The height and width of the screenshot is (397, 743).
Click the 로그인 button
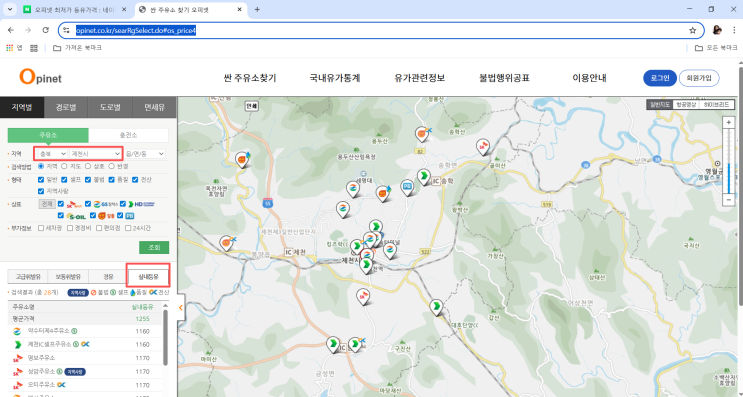pos(660,78)
